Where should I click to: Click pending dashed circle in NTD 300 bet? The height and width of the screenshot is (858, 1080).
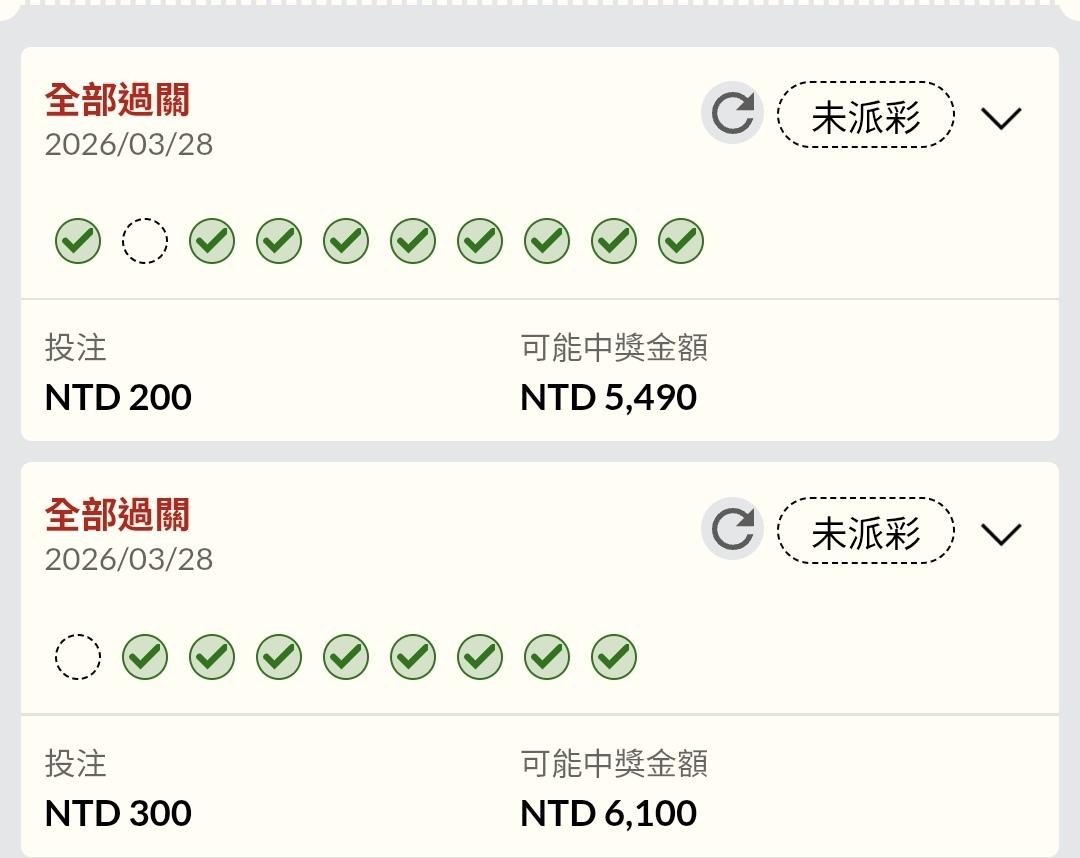[78, 657]
